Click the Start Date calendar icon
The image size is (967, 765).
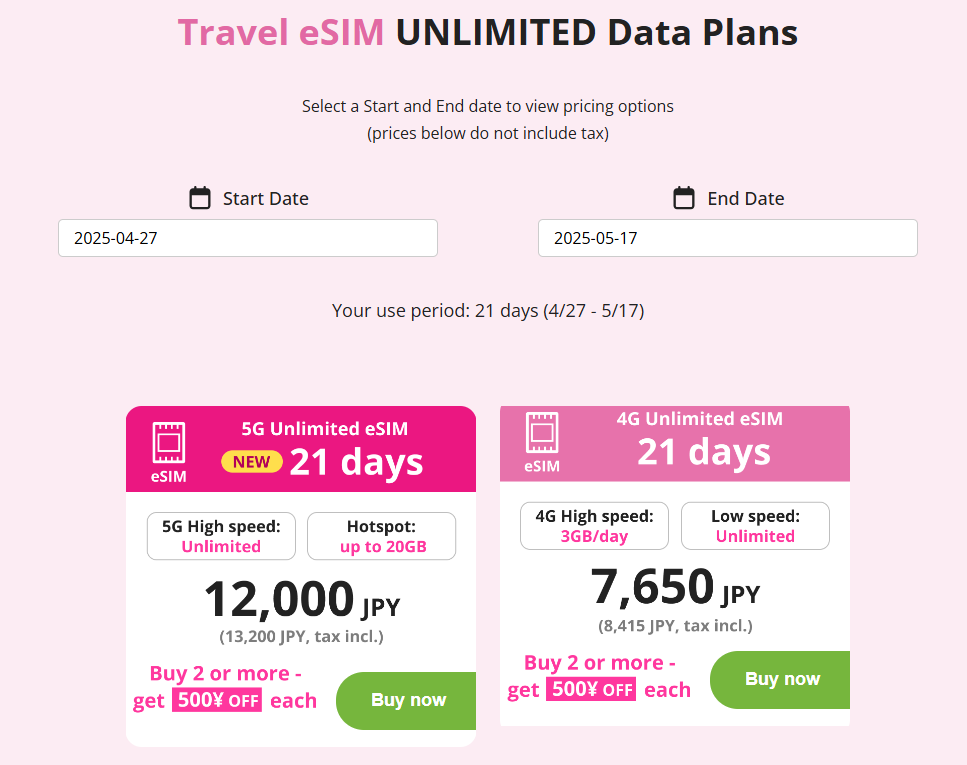click(200, 198)
